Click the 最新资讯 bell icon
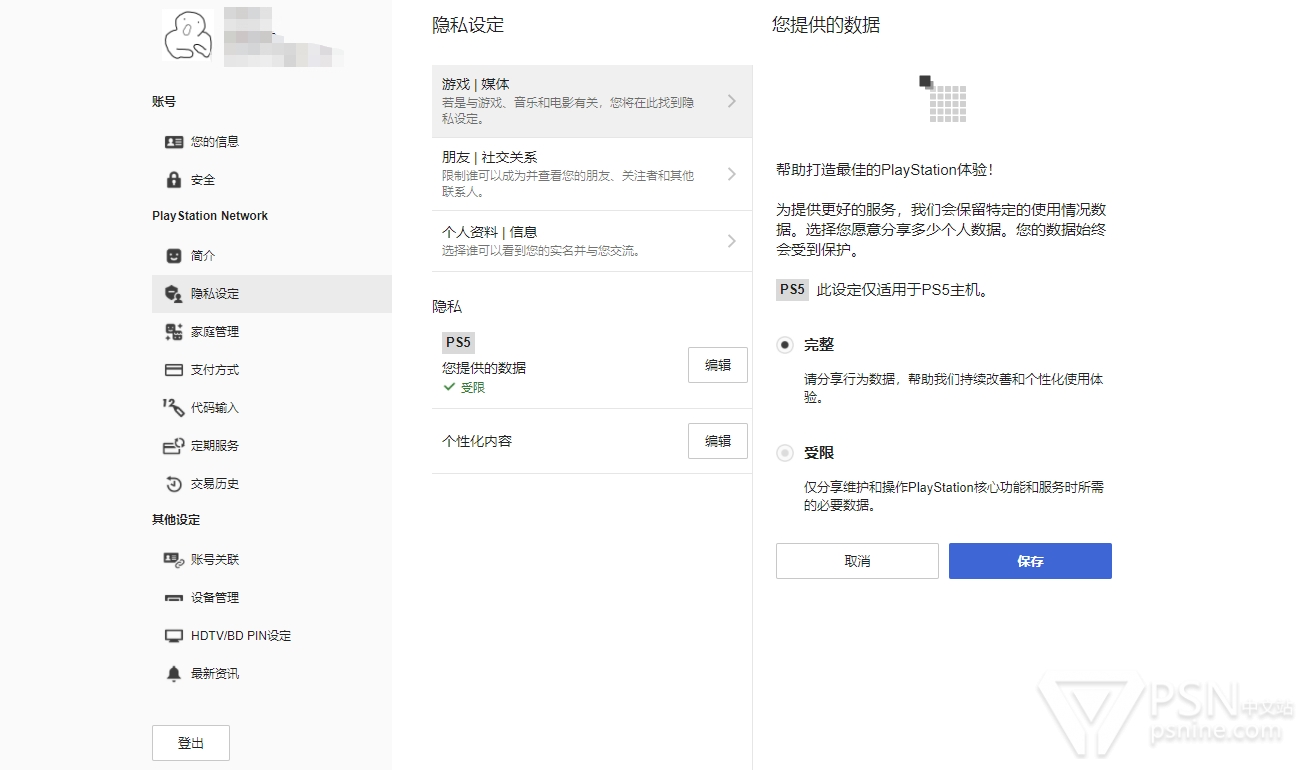This screenshot has width=1307, height=770. [x=174, y=674]
